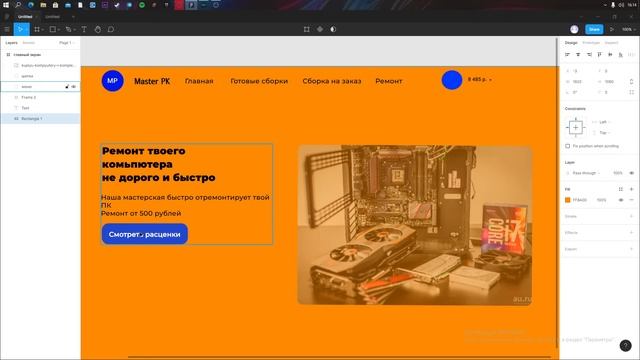Switch to the Assets tab
The image size is (640, 360).
(x=29, y=43)
